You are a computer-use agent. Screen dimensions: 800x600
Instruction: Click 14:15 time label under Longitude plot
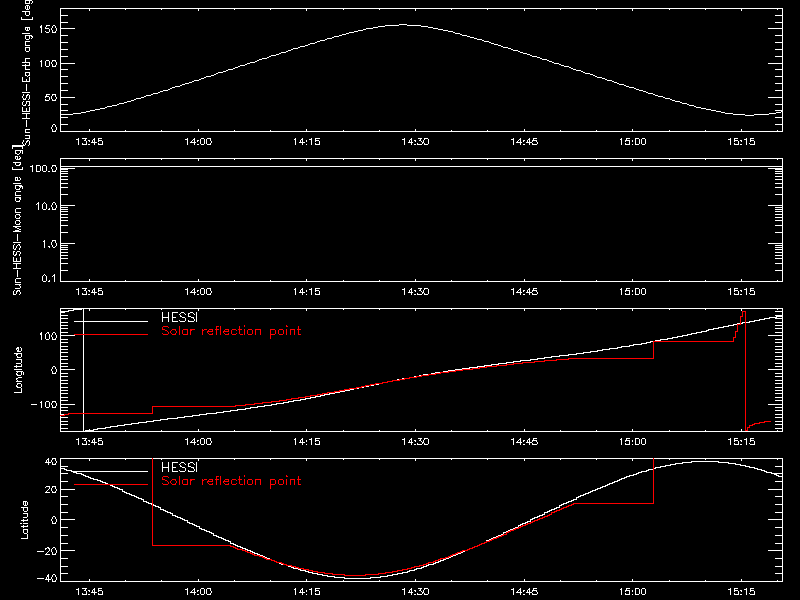pos(307,441)
